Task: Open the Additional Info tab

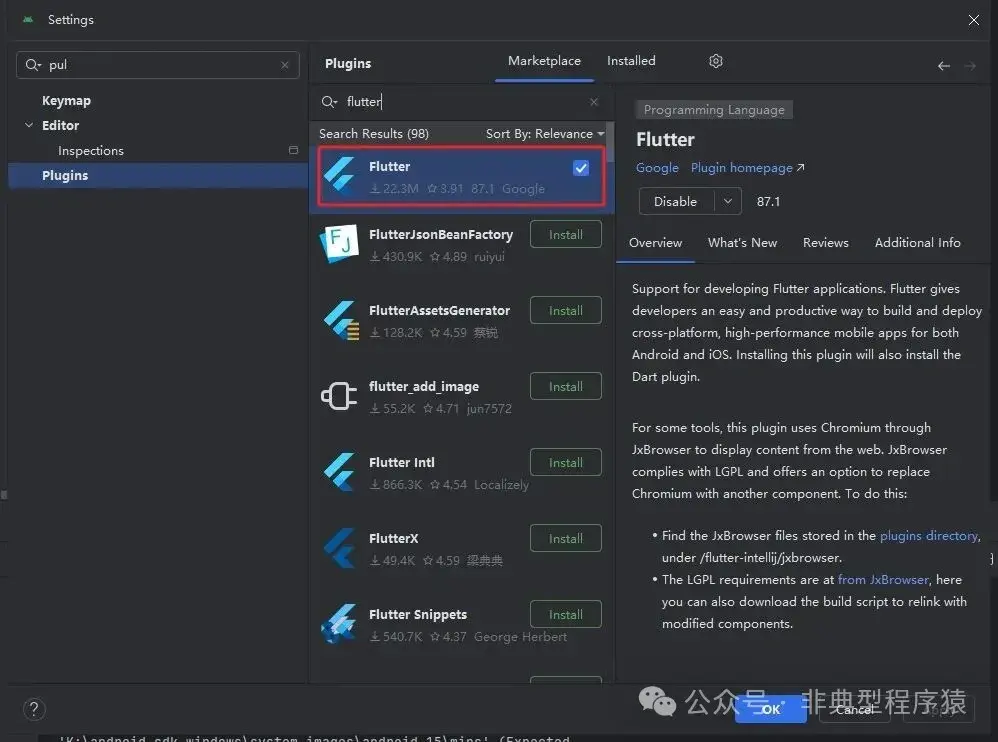Action: pyautogui.click(x=917, y=242)
